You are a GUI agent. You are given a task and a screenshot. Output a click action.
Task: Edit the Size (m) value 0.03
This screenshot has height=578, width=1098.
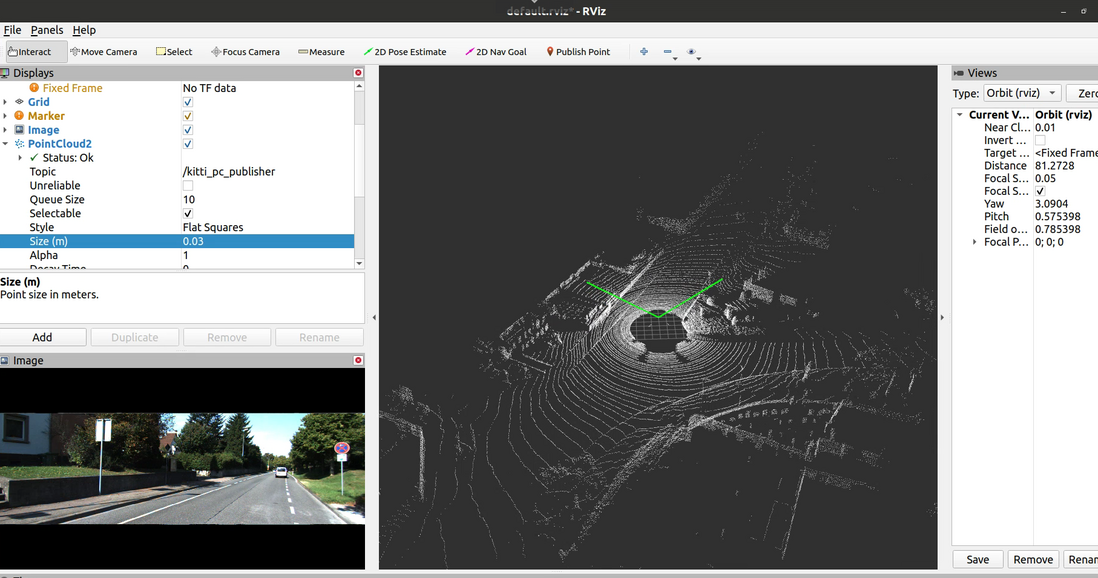tap(267, 241)
